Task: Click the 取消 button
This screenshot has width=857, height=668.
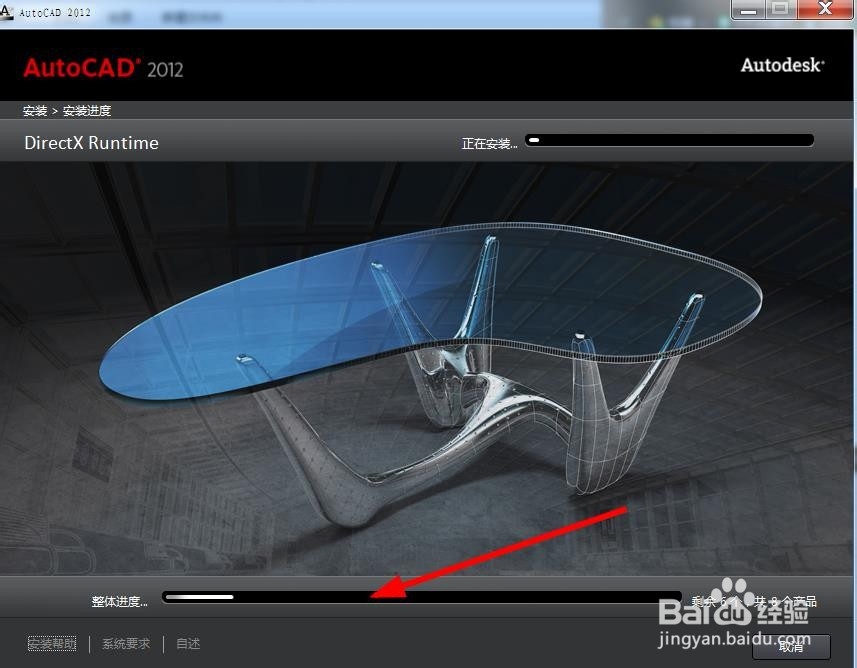Action: click(791, 647)
